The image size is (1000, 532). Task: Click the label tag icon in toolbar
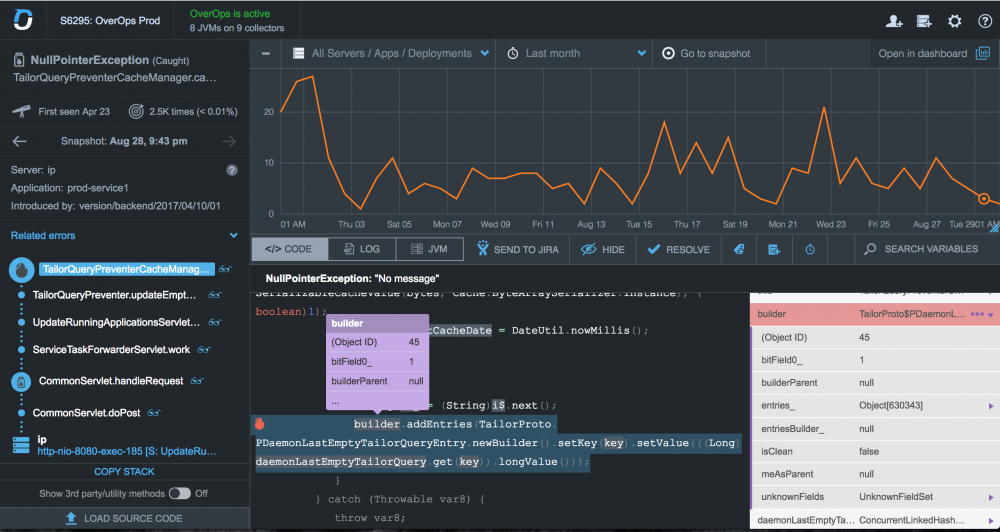click(x=738, y=249)
